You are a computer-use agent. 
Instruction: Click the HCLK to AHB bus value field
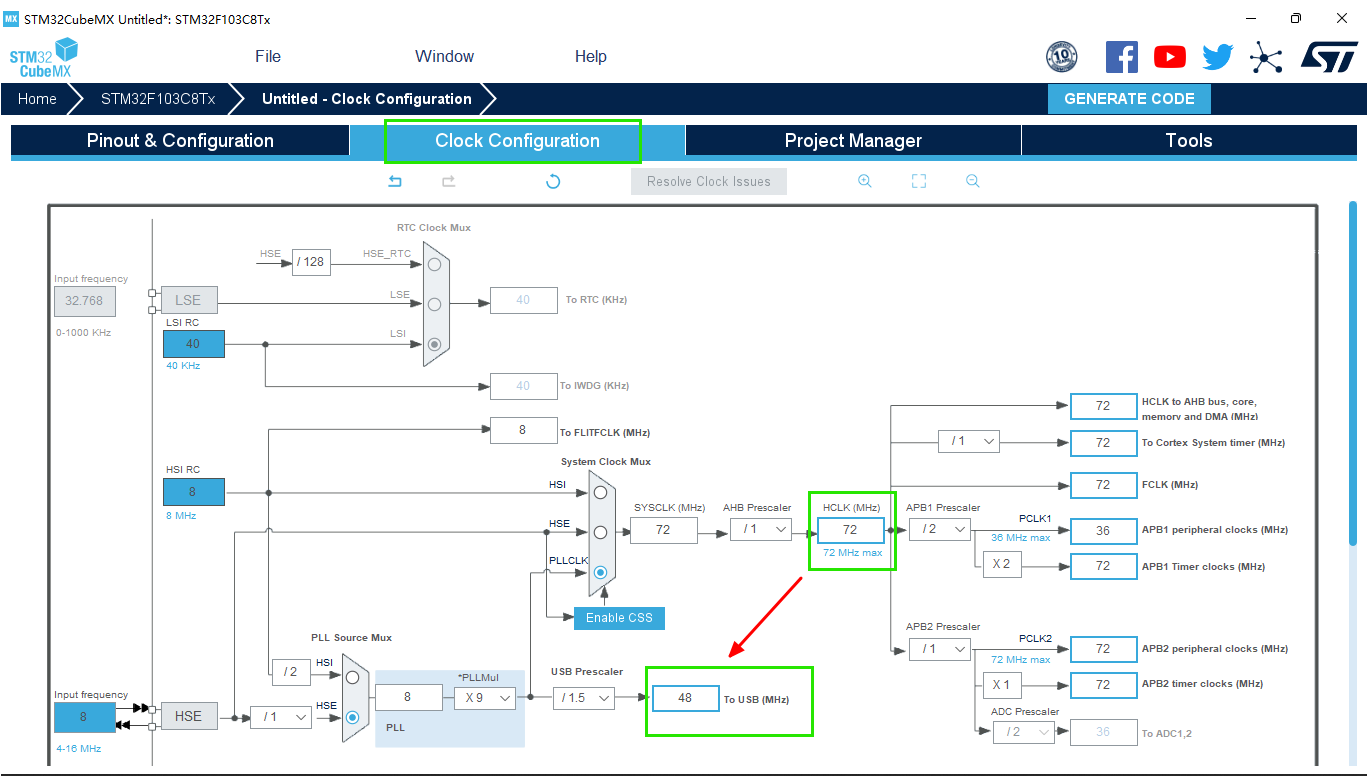pyautogui.click(x=1103, y=406)
